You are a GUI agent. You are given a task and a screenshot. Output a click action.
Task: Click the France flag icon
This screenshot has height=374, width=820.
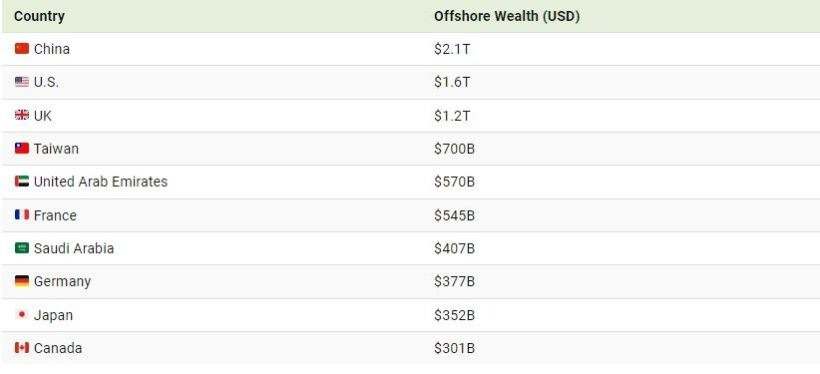pyautogui.click(x=22, y=215)
